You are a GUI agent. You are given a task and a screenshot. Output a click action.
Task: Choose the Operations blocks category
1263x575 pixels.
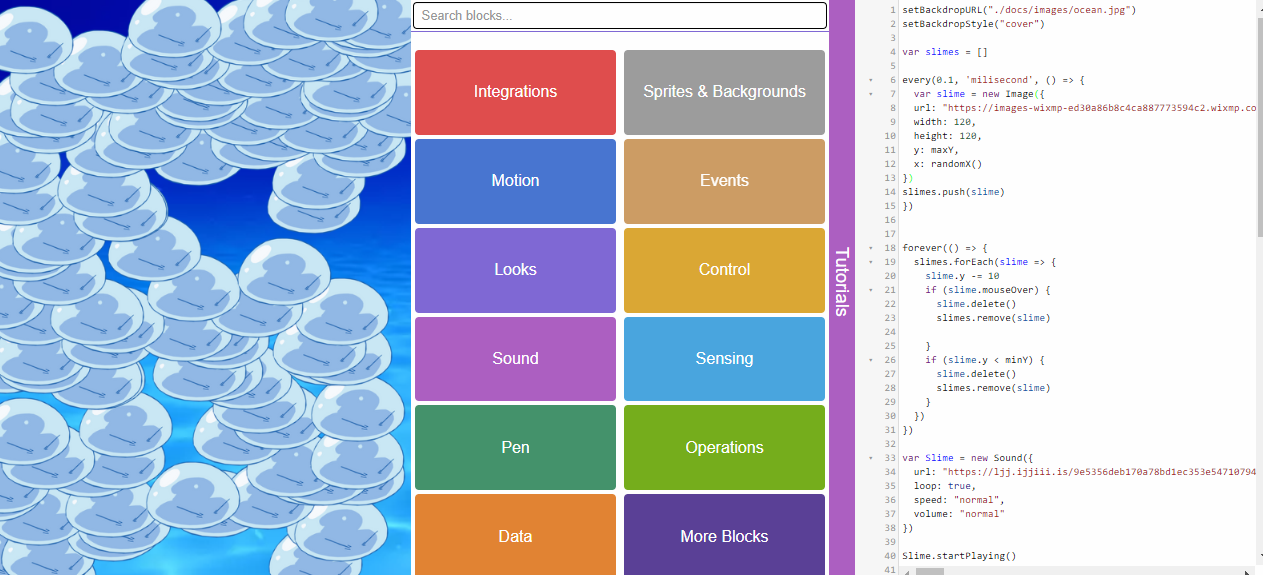[724, 448]
